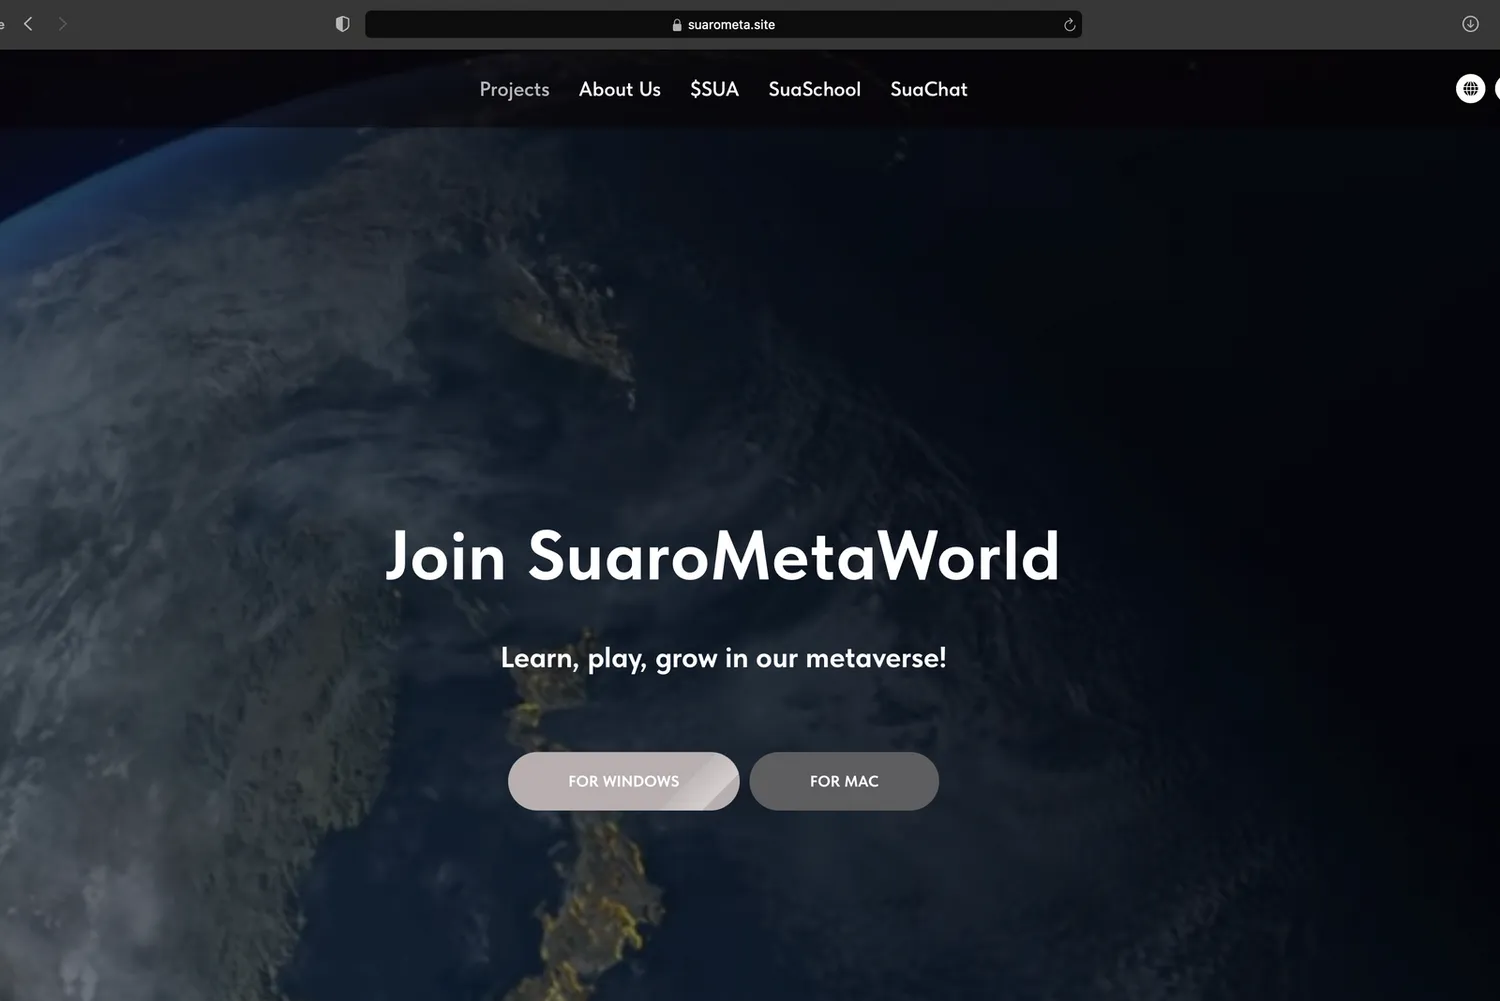Open the $SUA token page

(714, 89)
